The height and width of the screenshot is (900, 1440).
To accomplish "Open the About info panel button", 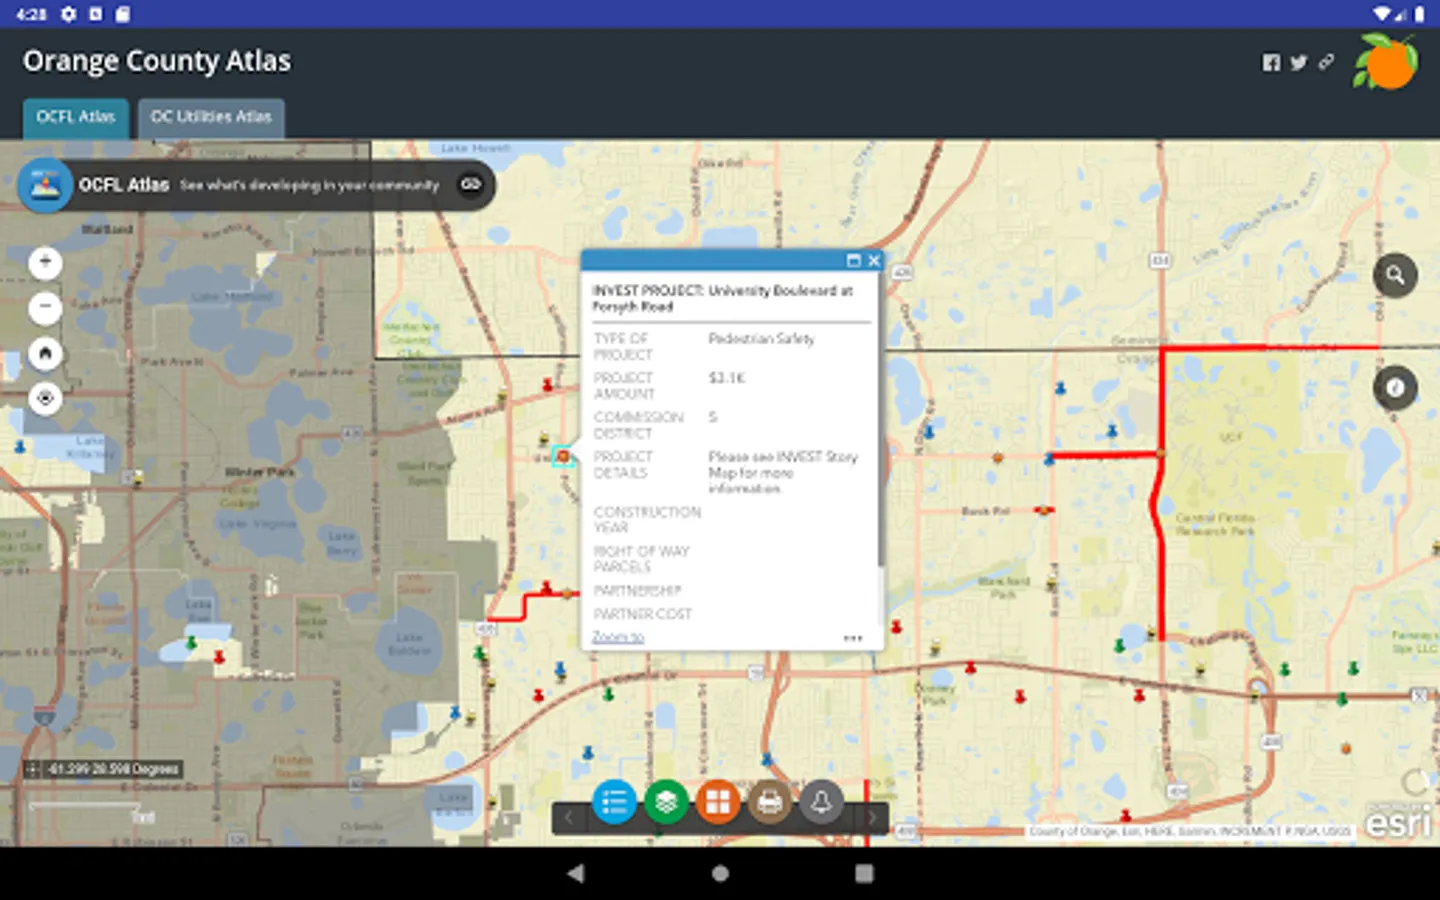I will click(1395, 387).
